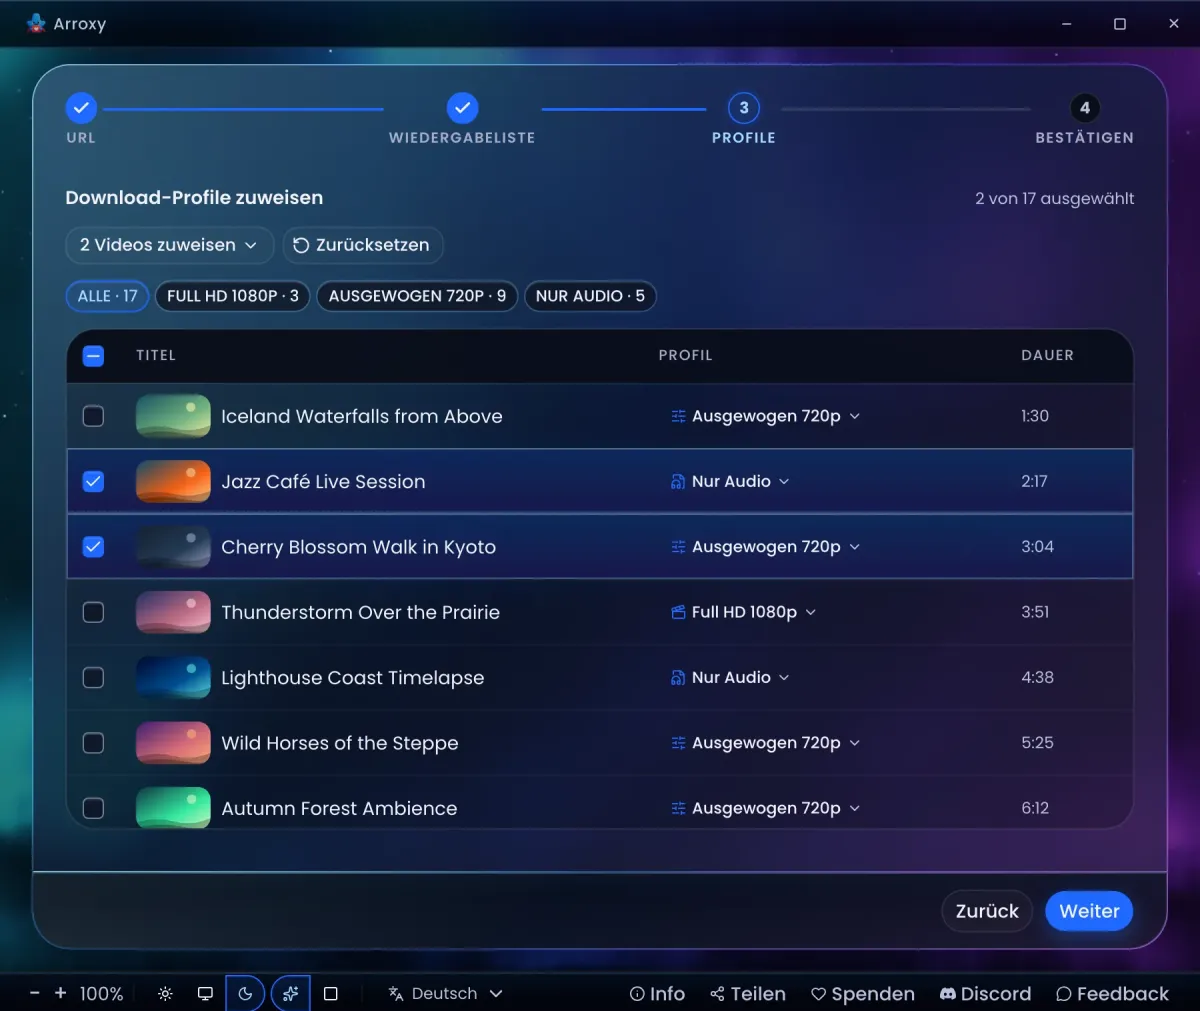The image size is (1200, 1011).
Task: Go back with the Zurück button
Action: point(987,911)
